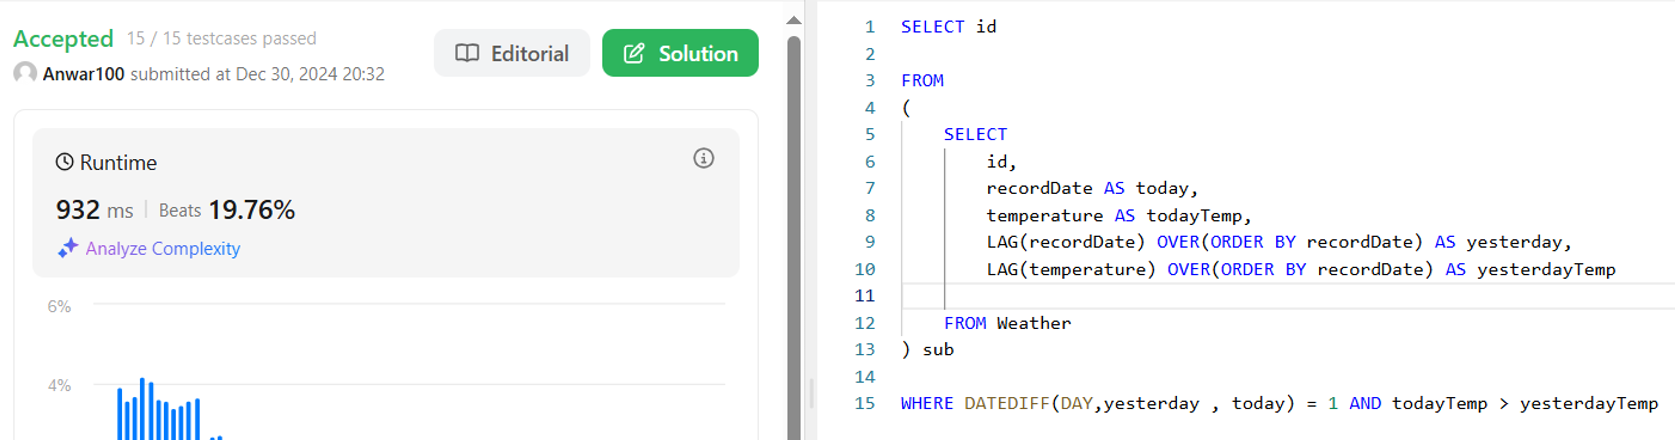This screenshot has width=1675, height=440.
Task: Open the Editorial button
Action: pyautogui.click(x=511, y=53)
